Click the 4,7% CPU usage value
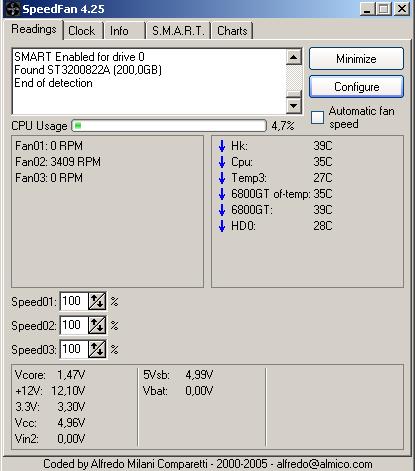The width and height of the screenshot is (415, 471). 283,126
